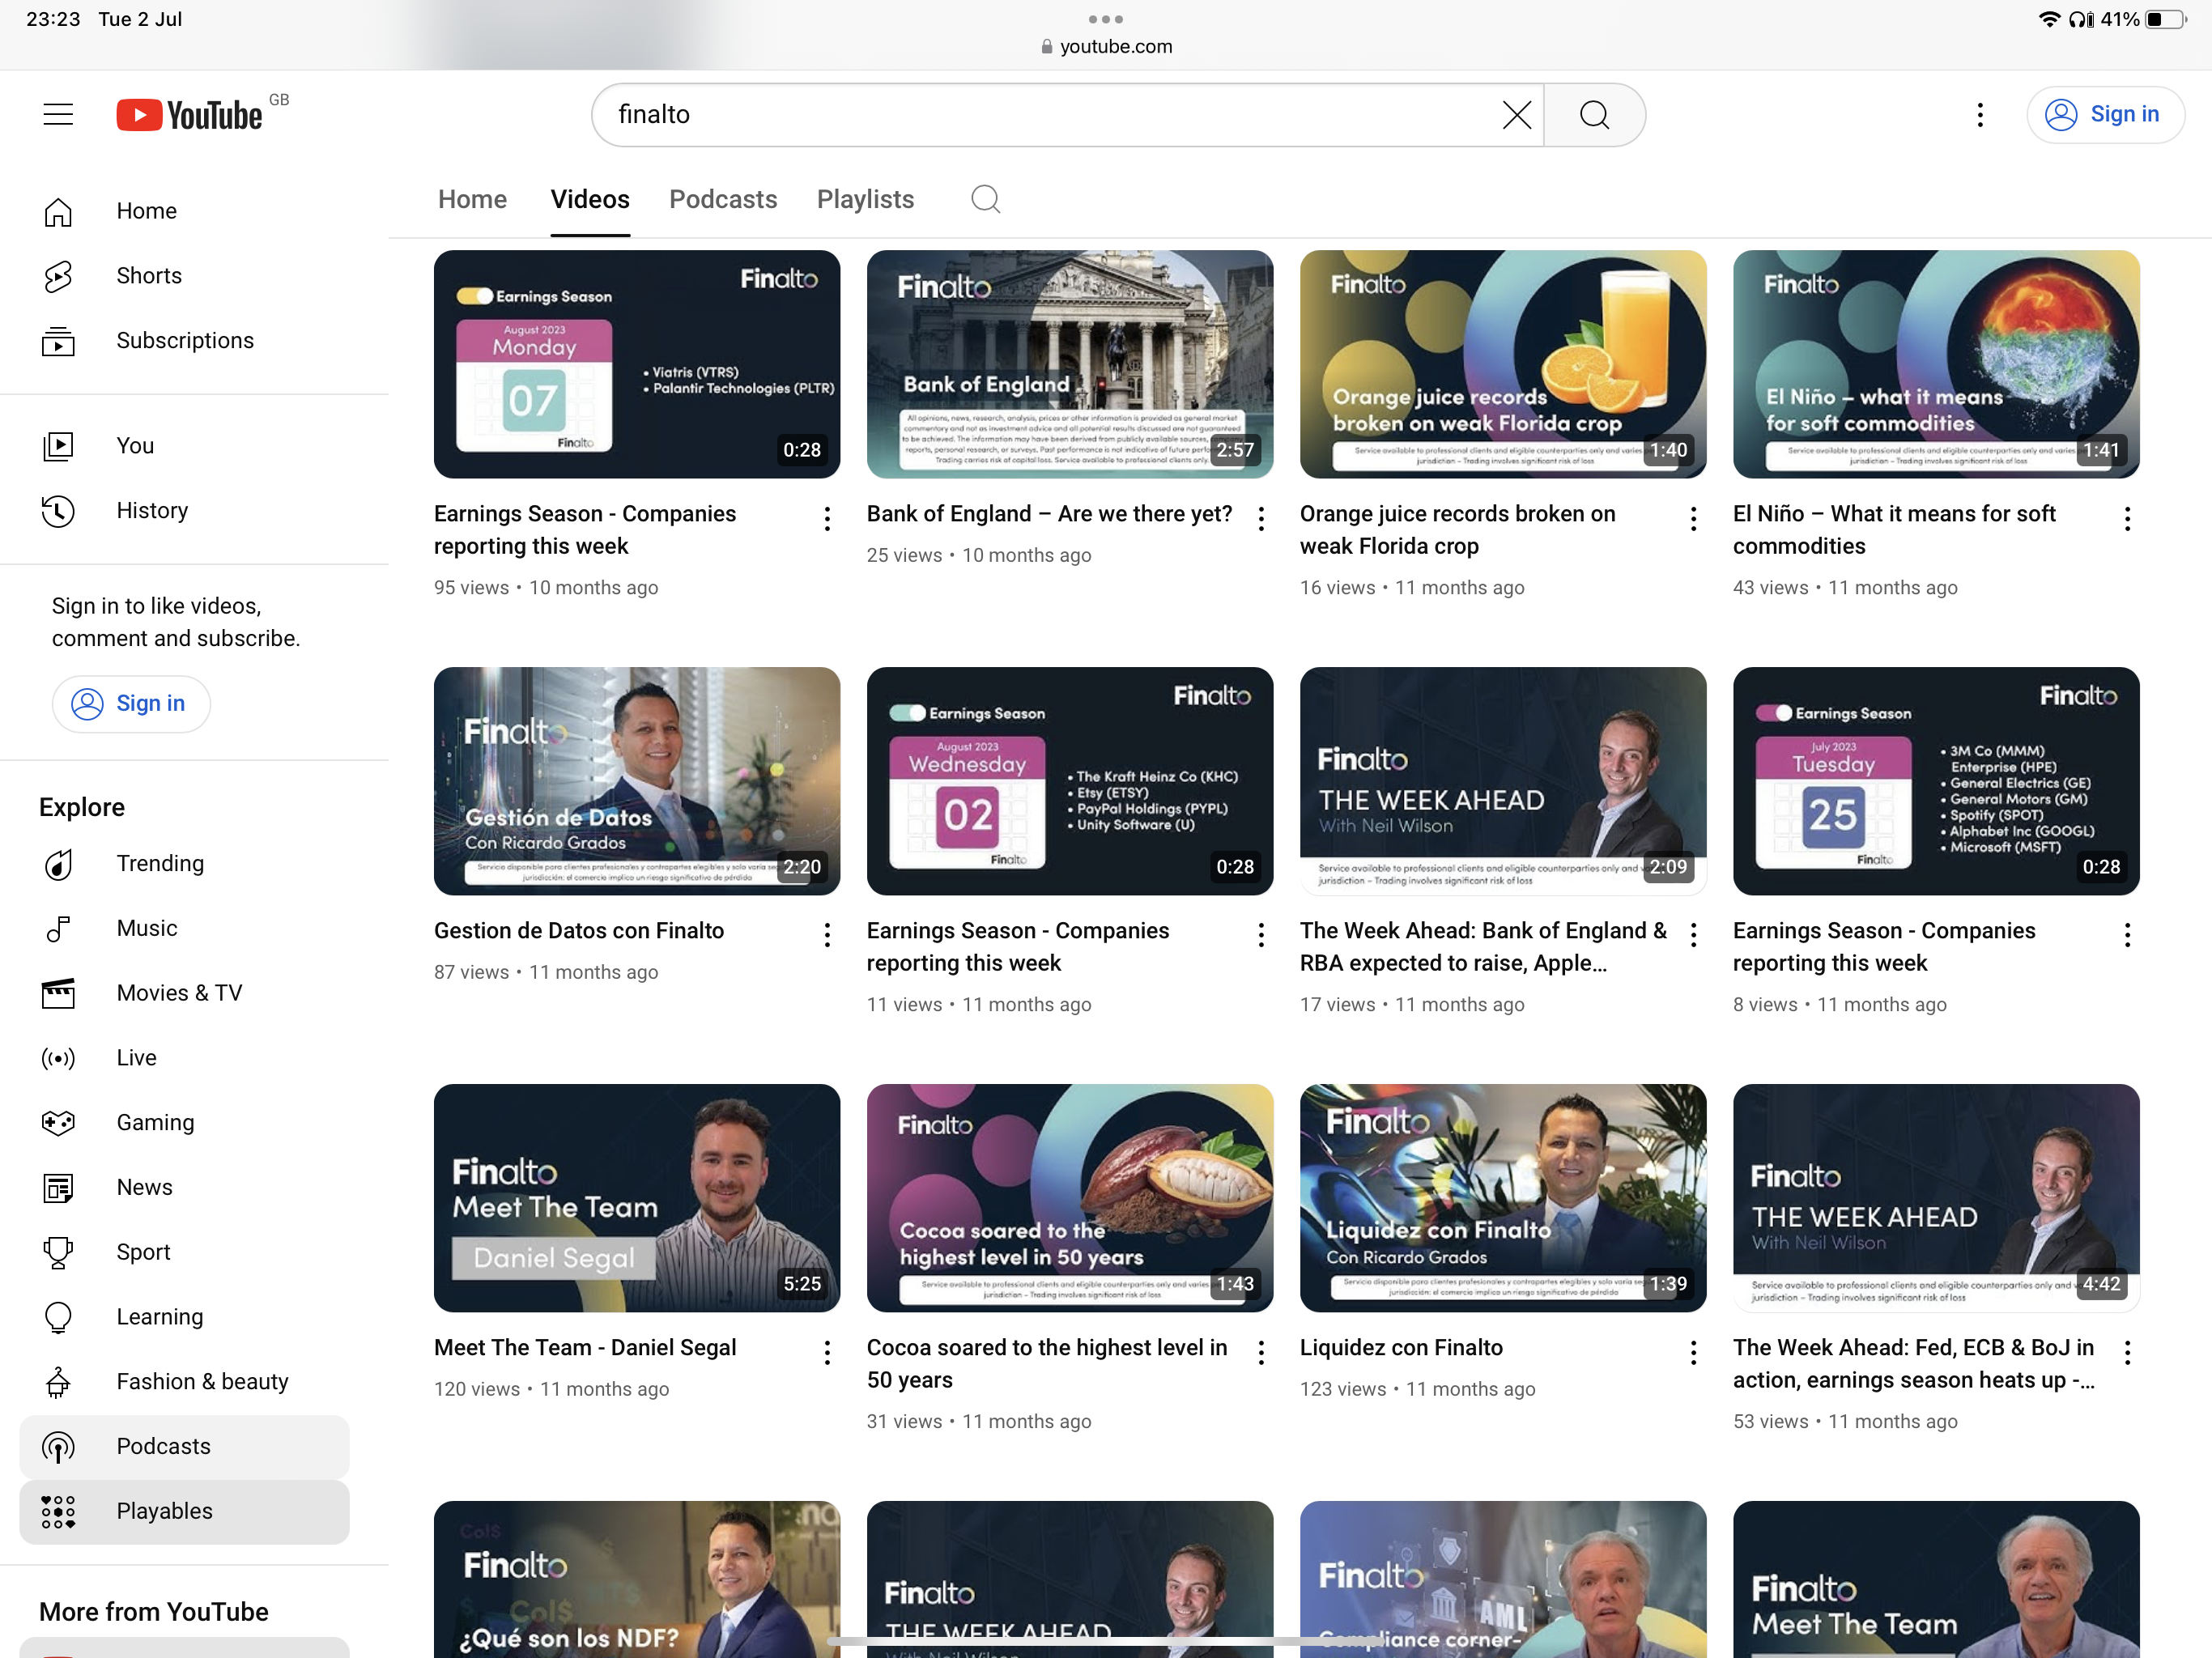Open Trending in Explore section

pyautogui.click(x=159, y=864)
